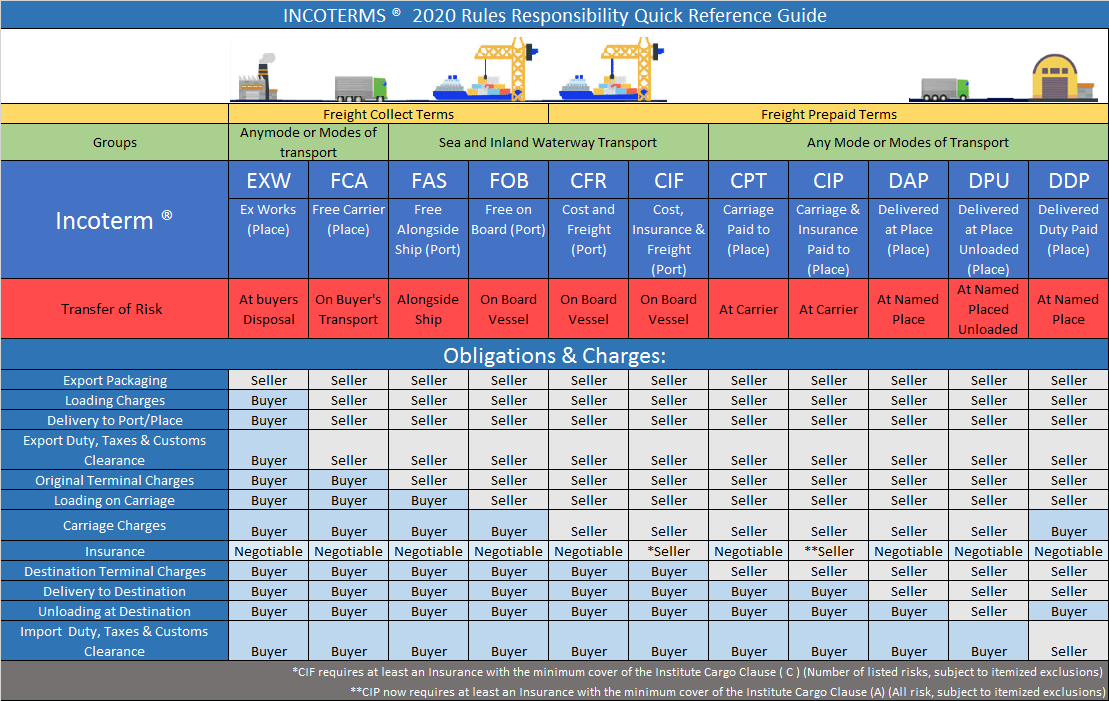The image size is (1109, 701).
Task: Click the Incoterm row label cell
Action: [114, 220]
